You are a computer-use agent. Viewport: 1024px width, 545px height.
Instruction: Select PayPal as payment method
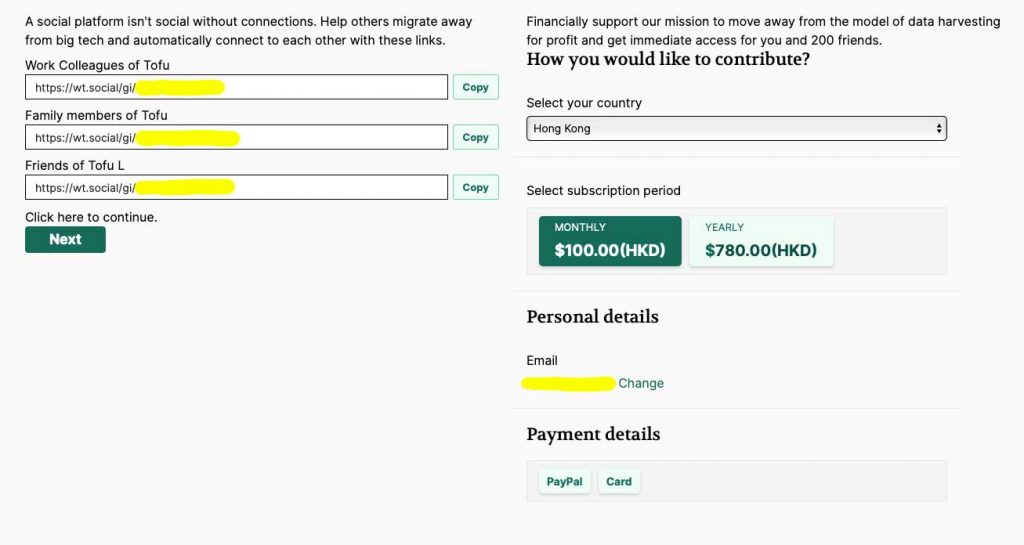click(564, 481)
